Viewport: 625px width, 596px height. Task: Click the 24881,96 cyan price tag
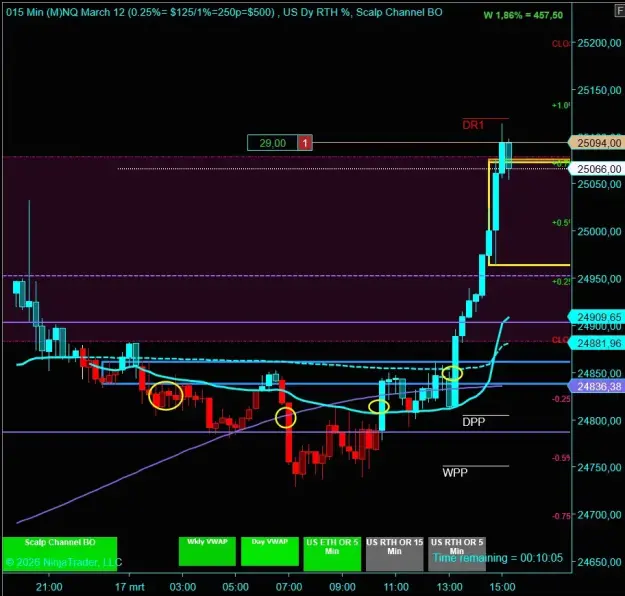coord(596,343)
